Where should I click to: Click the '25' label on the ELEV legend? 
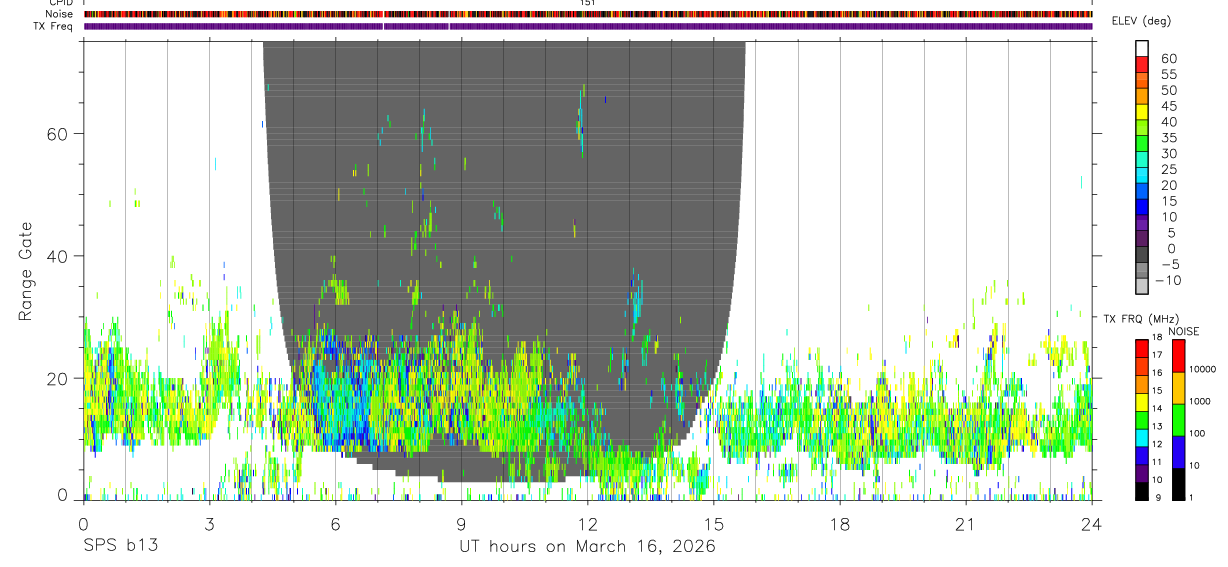coord(1168,170)
